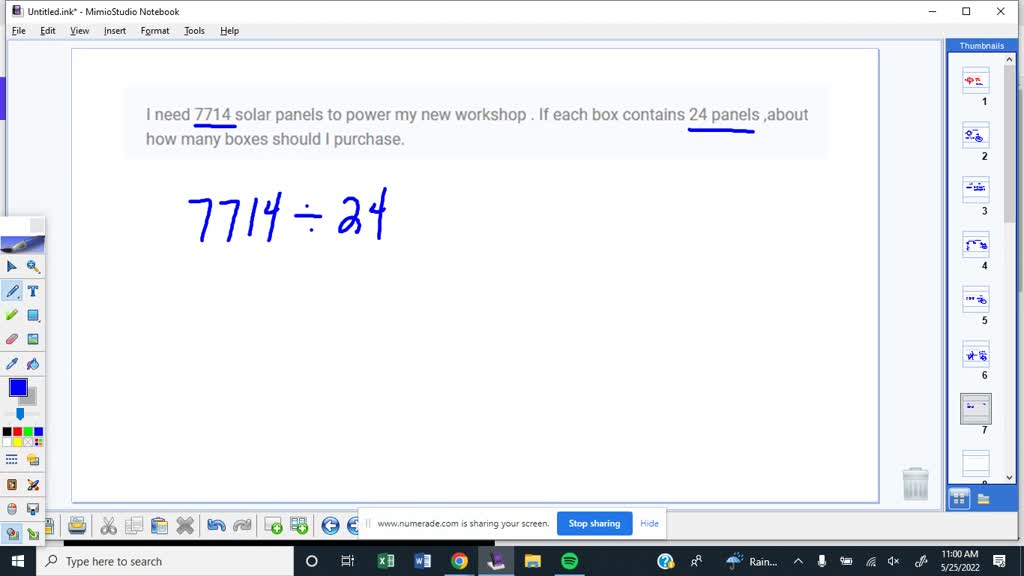
Task: Click the Hide link next to Stop sharing
Action: point(649,523)
